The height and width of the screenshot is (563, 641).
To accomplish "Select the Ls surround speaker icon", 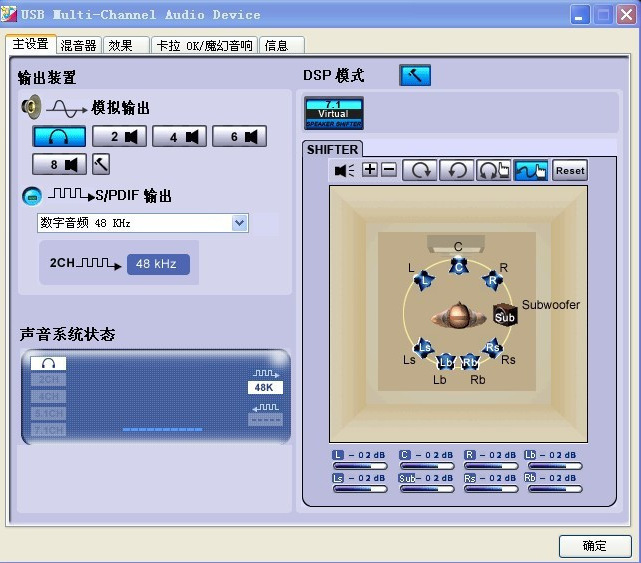I will [x=424, y=348].
